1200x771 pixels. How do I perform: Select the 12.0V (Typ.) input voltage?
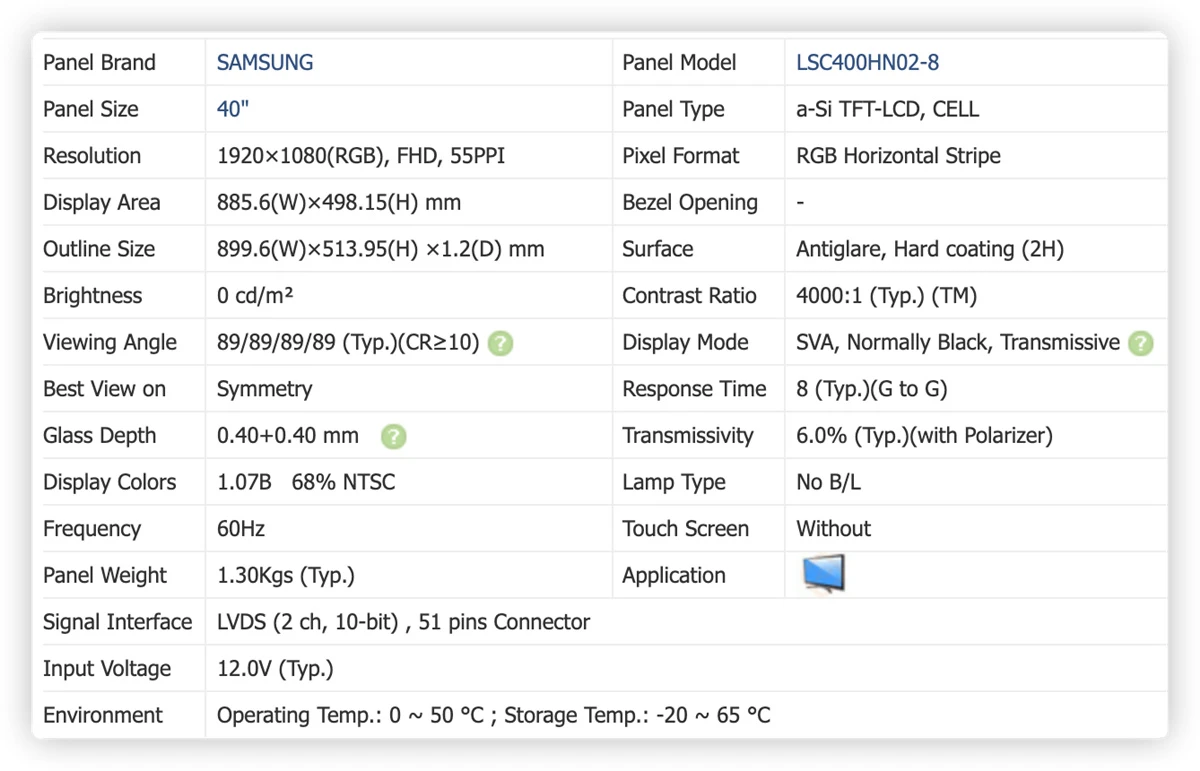tap(275, 669)
